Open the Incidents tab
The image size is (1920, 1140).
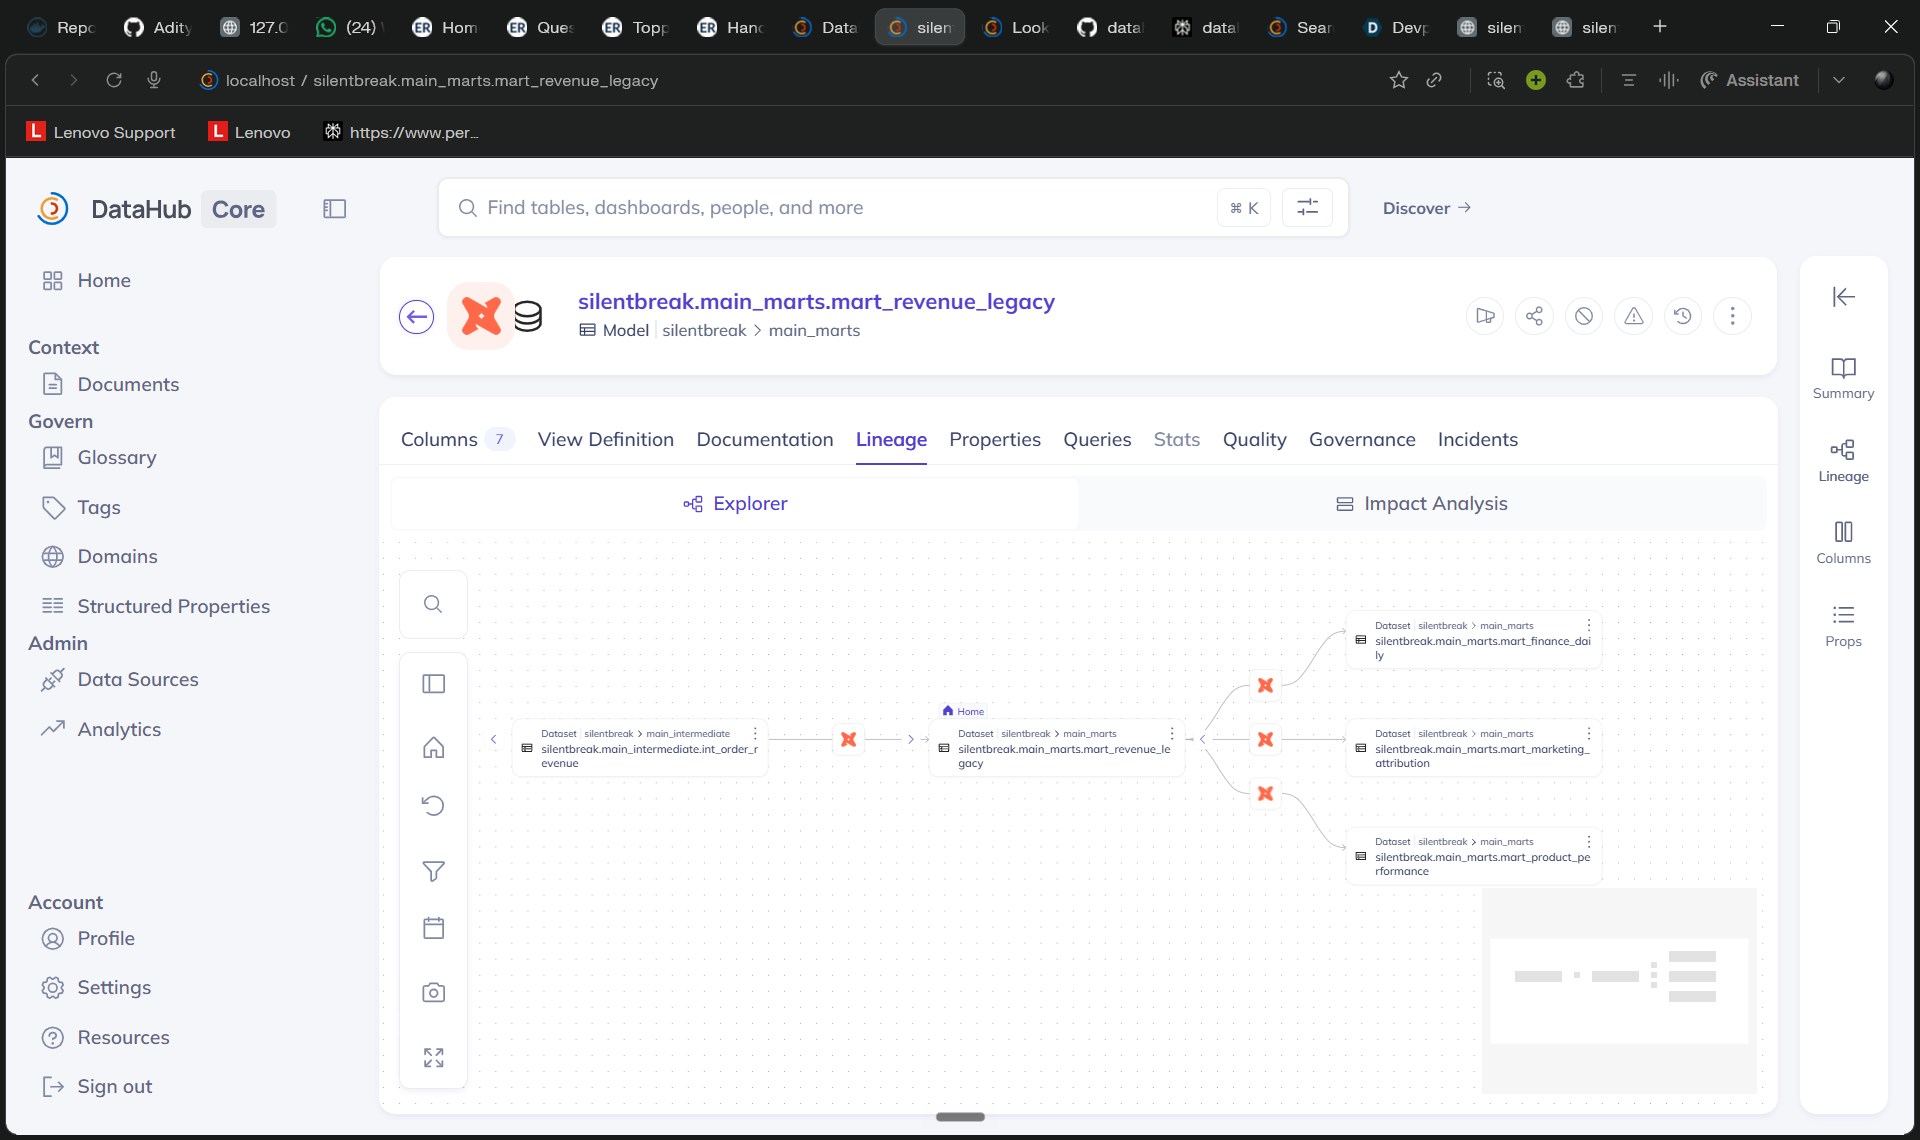click(x=1477, y=440)
